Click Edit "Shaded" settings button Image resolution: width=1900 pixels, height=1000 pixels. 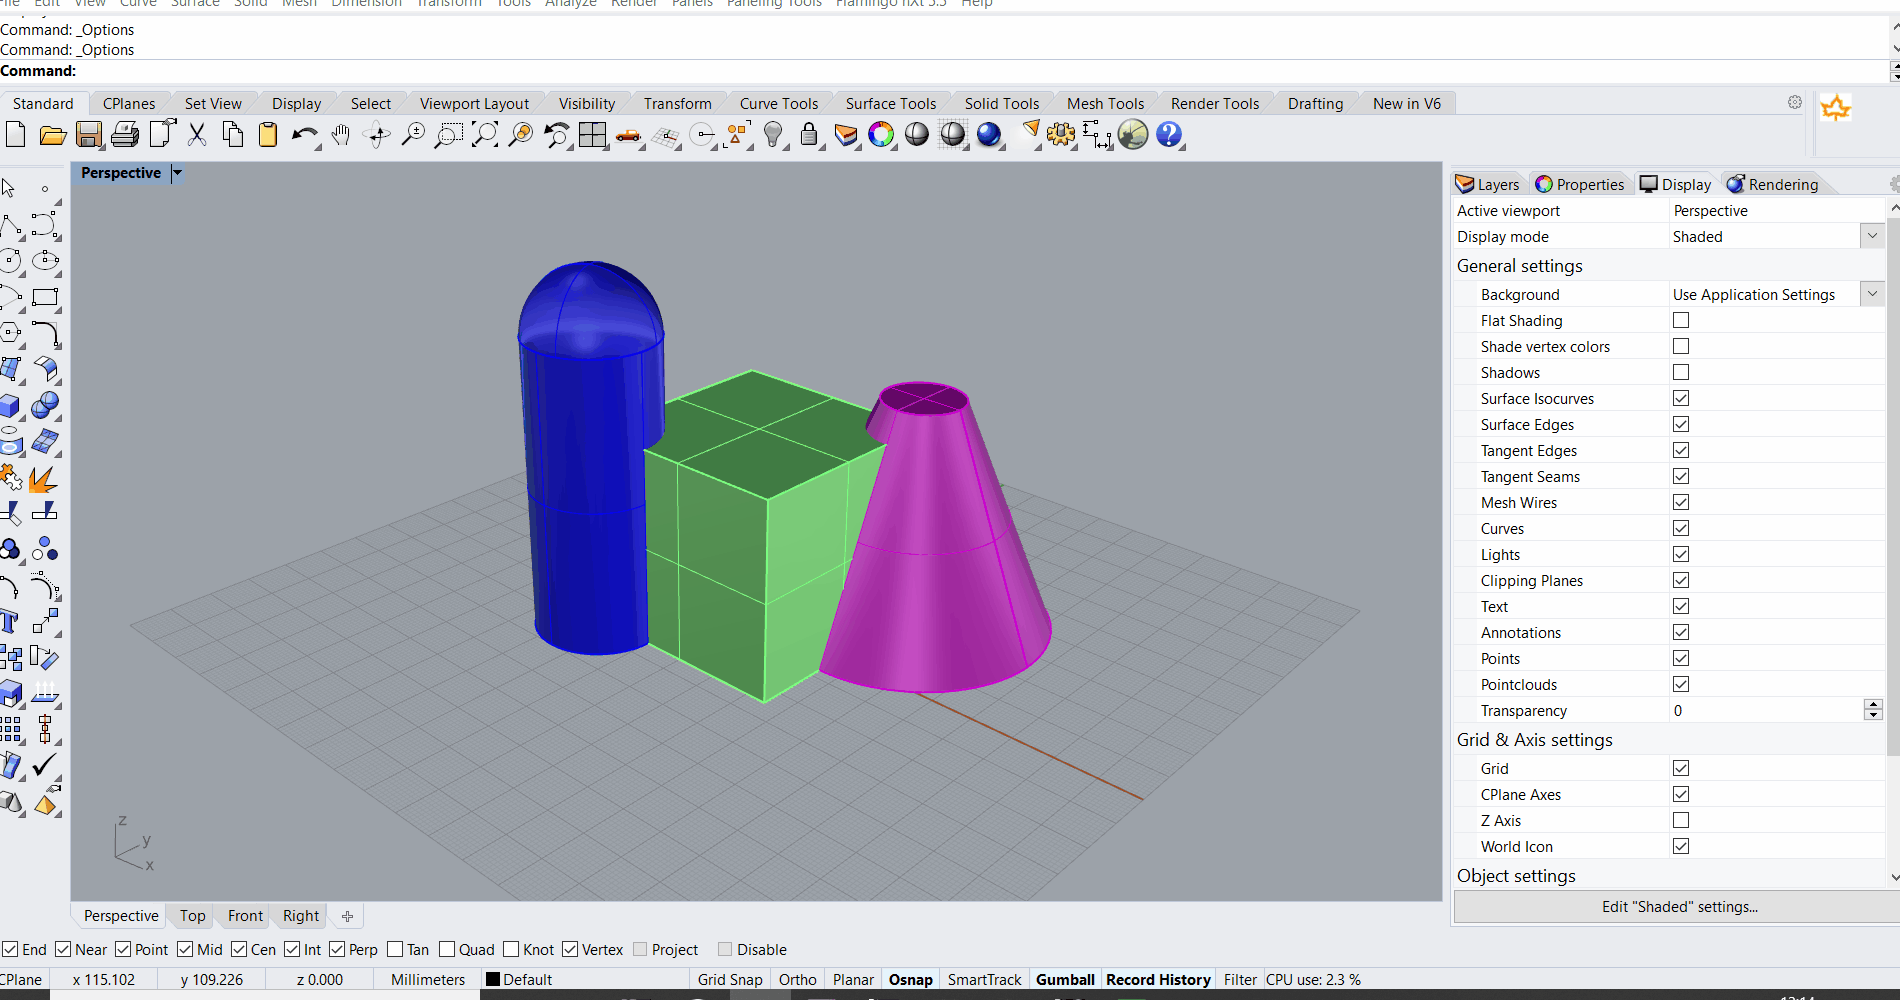[1679, 907]
